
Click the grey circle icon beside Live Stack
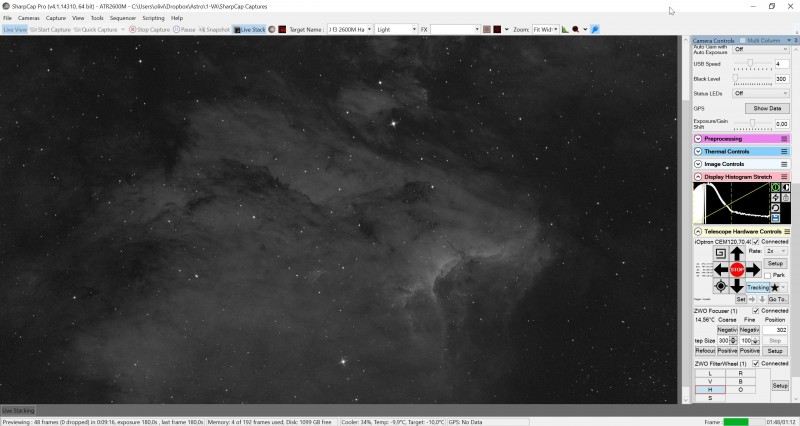pos(272,30)
